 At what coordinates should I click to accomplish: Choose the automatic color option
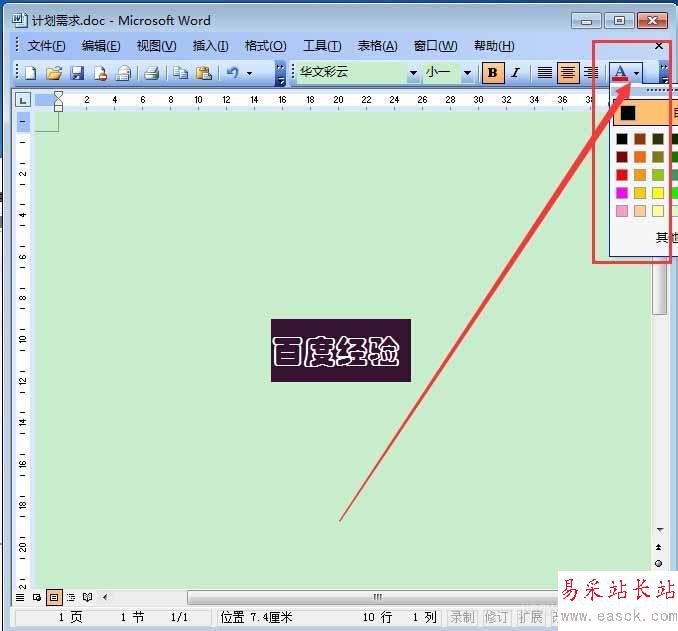(x=645, y=113)
